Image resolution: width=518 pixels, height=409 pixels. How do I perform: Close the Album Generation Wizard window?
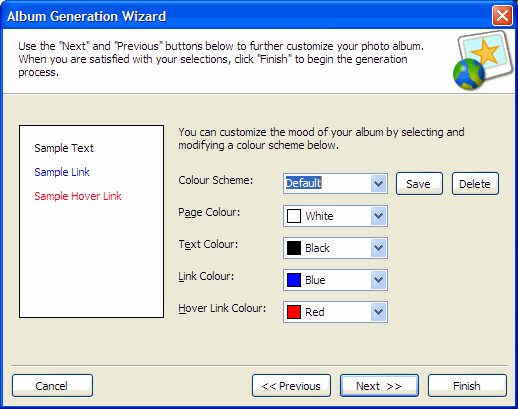[502, 16]
